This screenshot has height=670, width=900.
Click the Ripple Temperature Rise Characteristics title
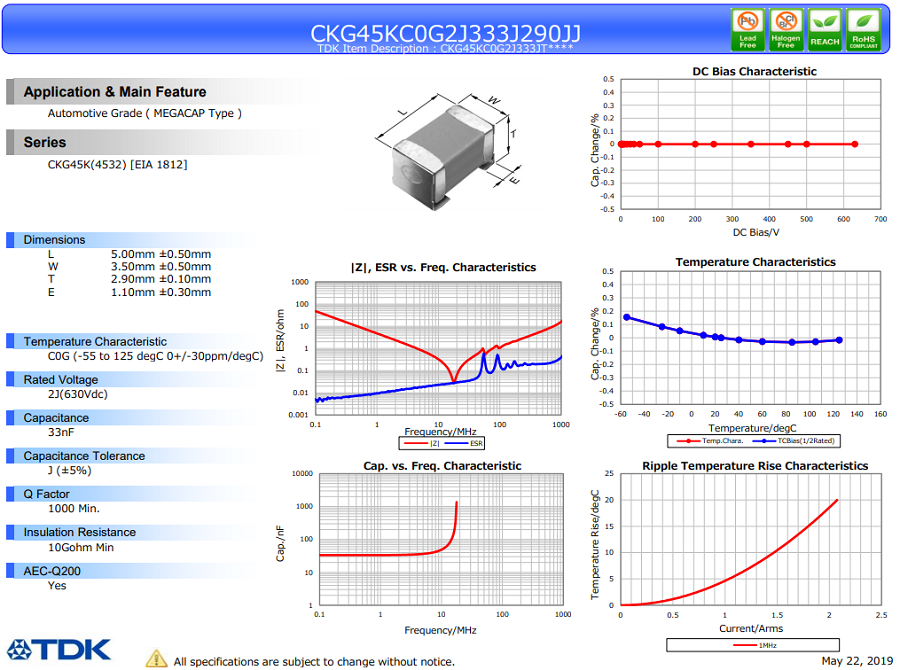click(x=755, y=466)
